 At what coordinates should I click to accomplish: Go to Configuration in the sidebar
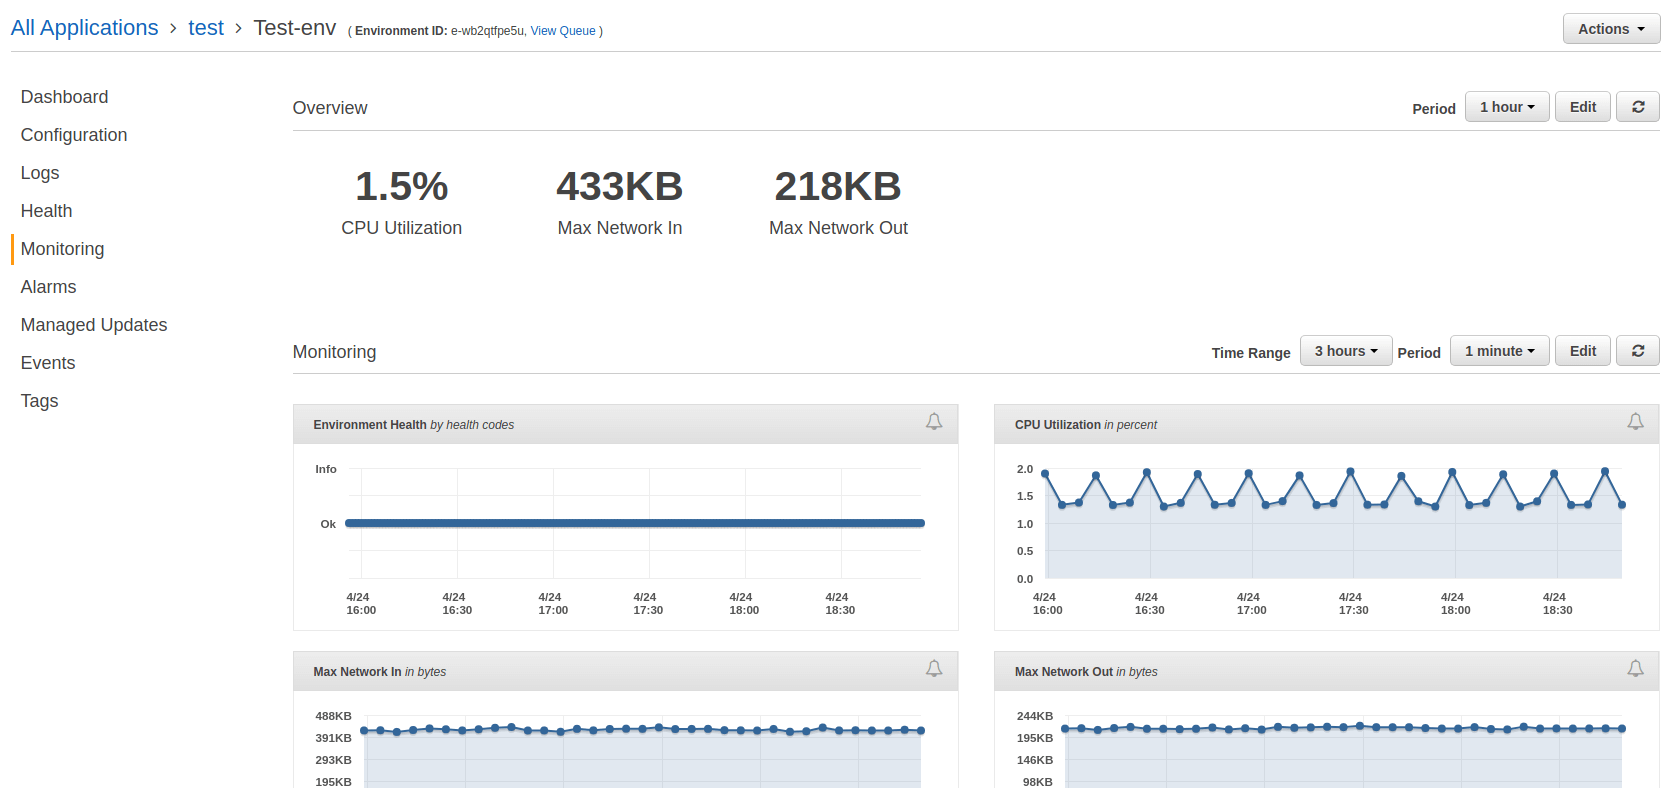click(74, 135)
